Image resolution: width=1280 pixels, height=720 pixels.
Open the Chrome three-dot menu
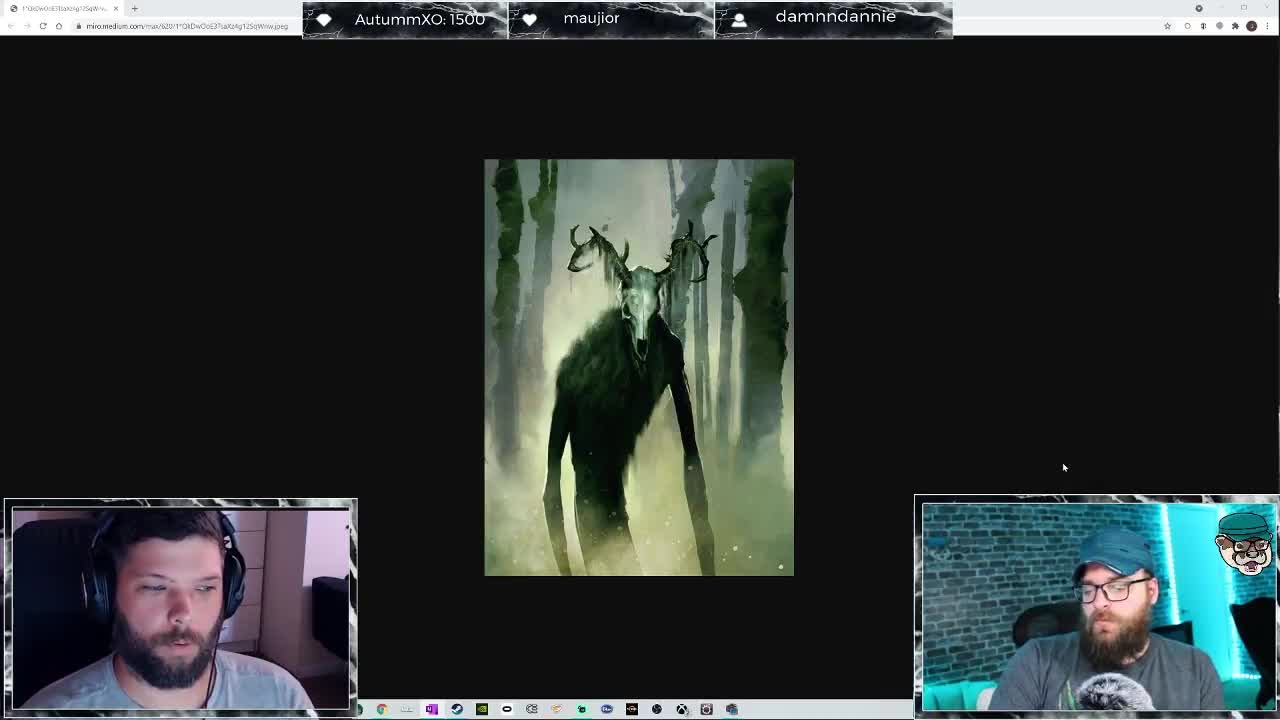tap(1267, 26)
